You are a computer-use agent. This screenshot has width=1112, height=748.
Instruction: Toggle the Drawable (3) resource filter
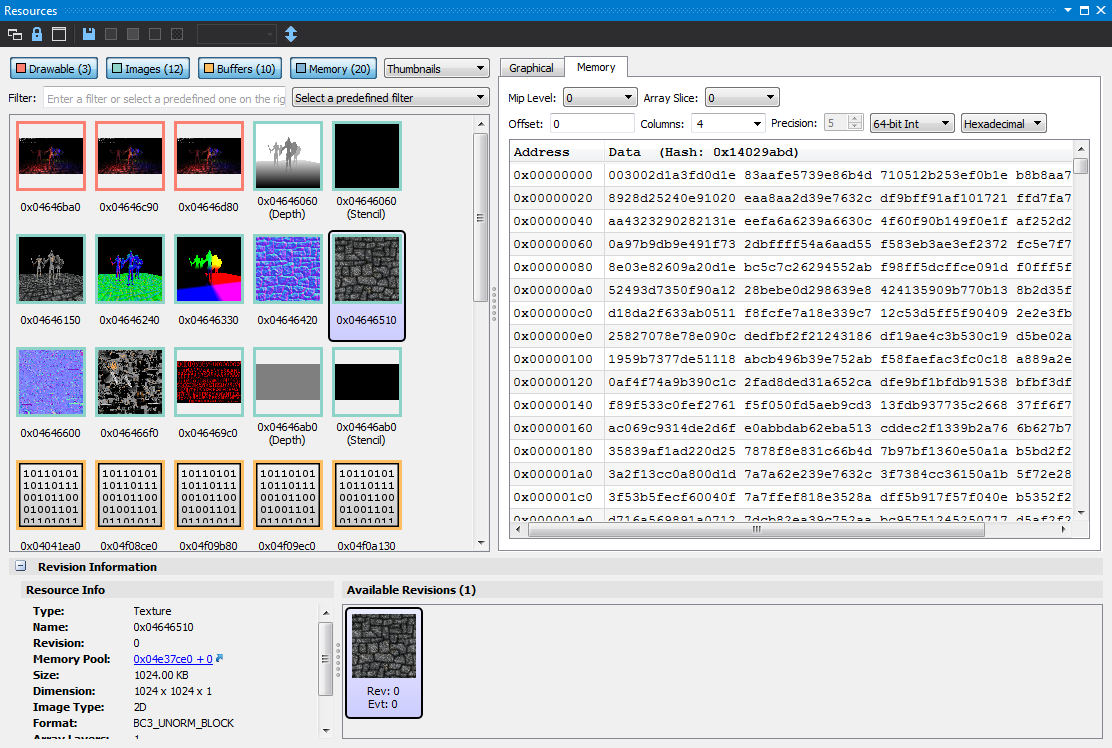[x=54, y=69]
